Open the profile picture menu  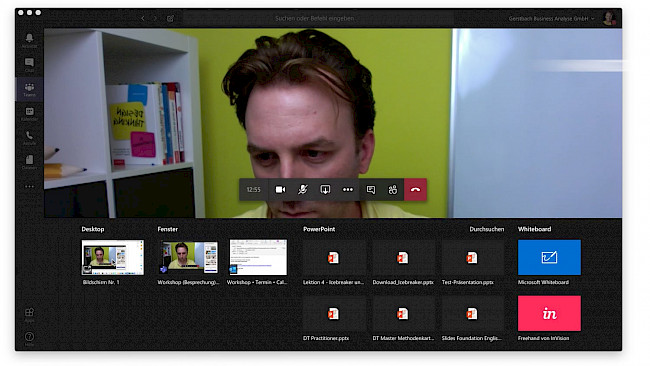tap(609, 18)
